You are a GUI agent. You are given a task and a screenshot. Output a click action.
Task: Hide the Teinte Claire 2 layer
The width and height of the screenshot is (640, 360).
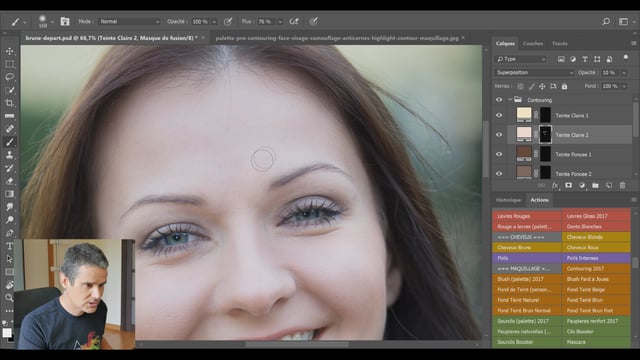[499, 135]
